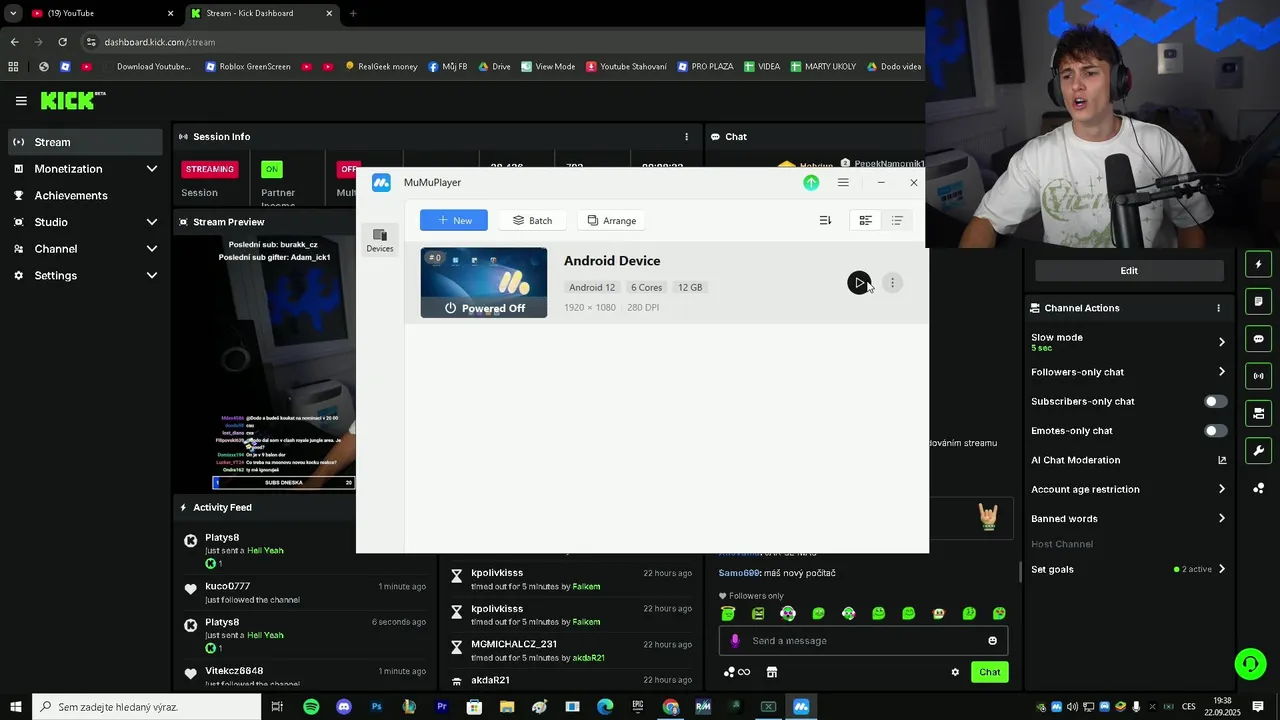Viewport: 1280px width, 720px height.
Task: Switch MuMuPlayer to list view
Action: coord(897,220)
